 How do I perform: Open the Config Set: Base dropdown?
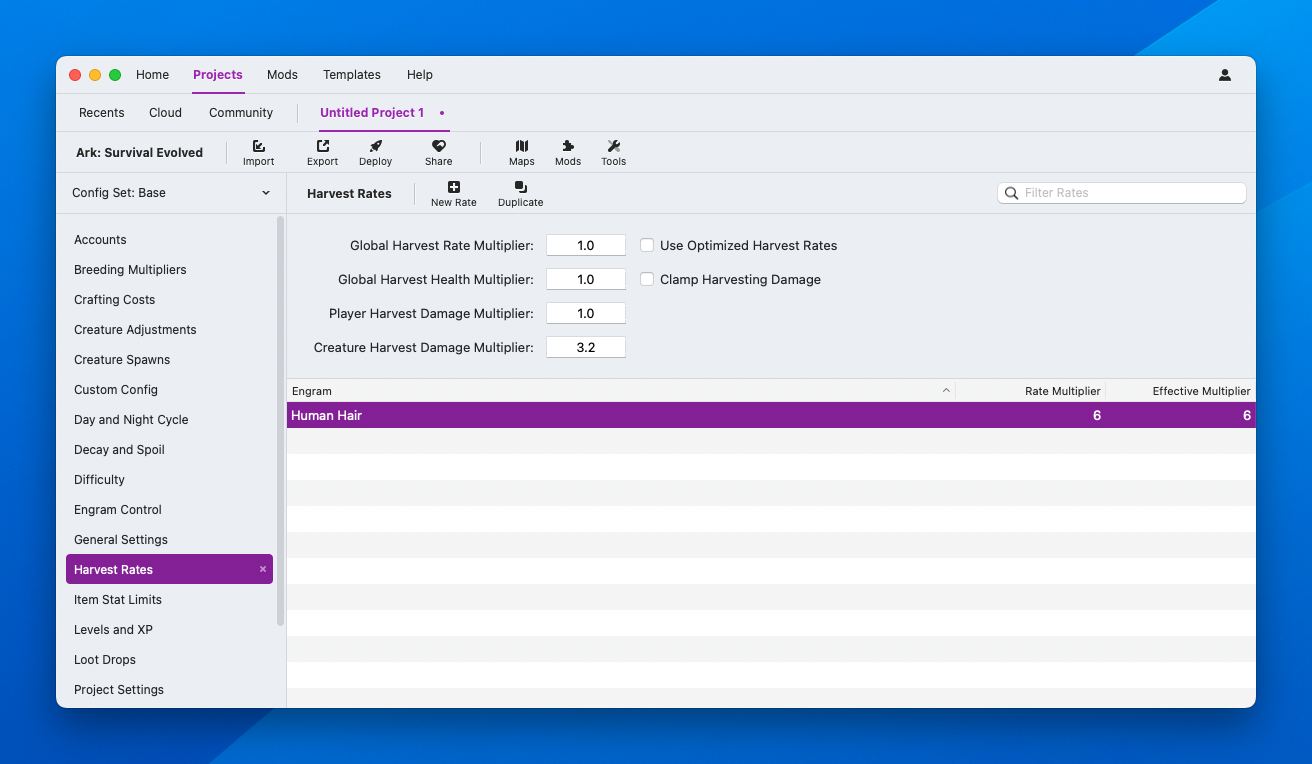(x=171, y=193)
